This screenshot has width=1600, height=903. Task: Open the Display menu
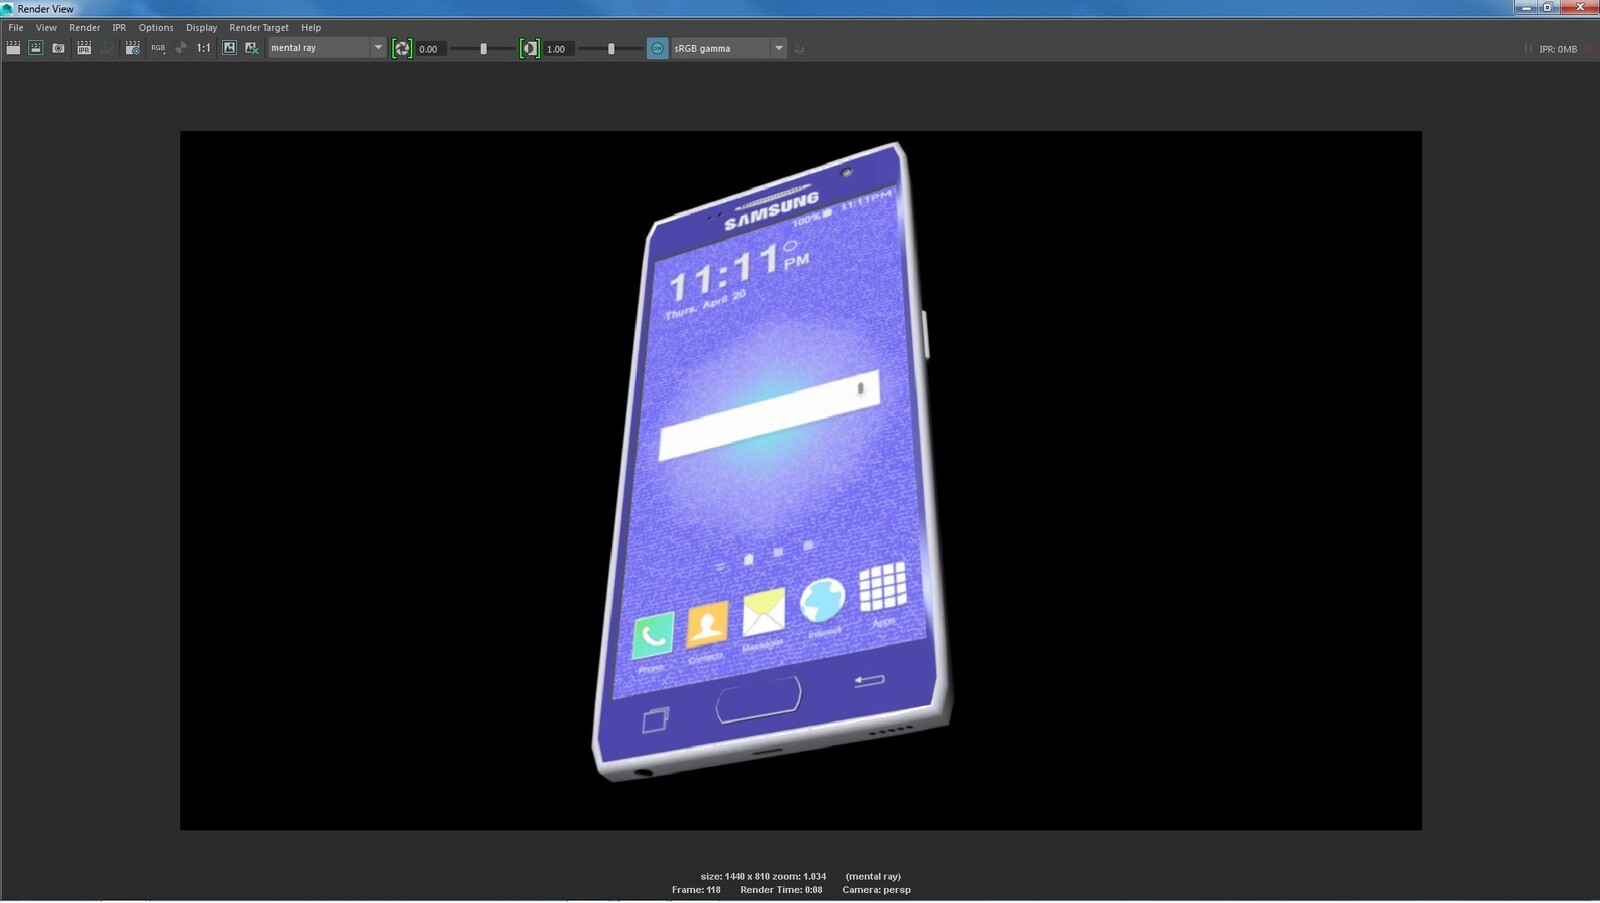201,28
